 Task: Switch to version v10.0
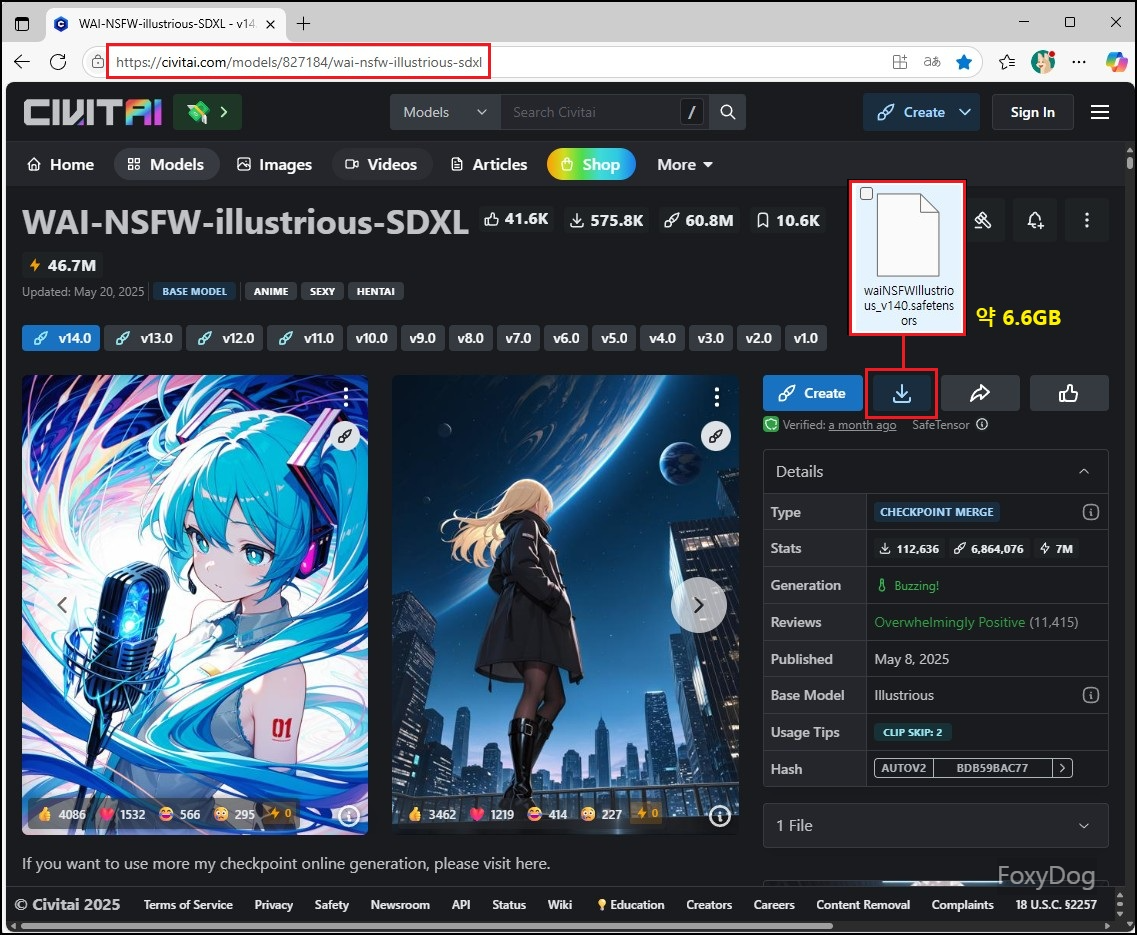[371, 338]
